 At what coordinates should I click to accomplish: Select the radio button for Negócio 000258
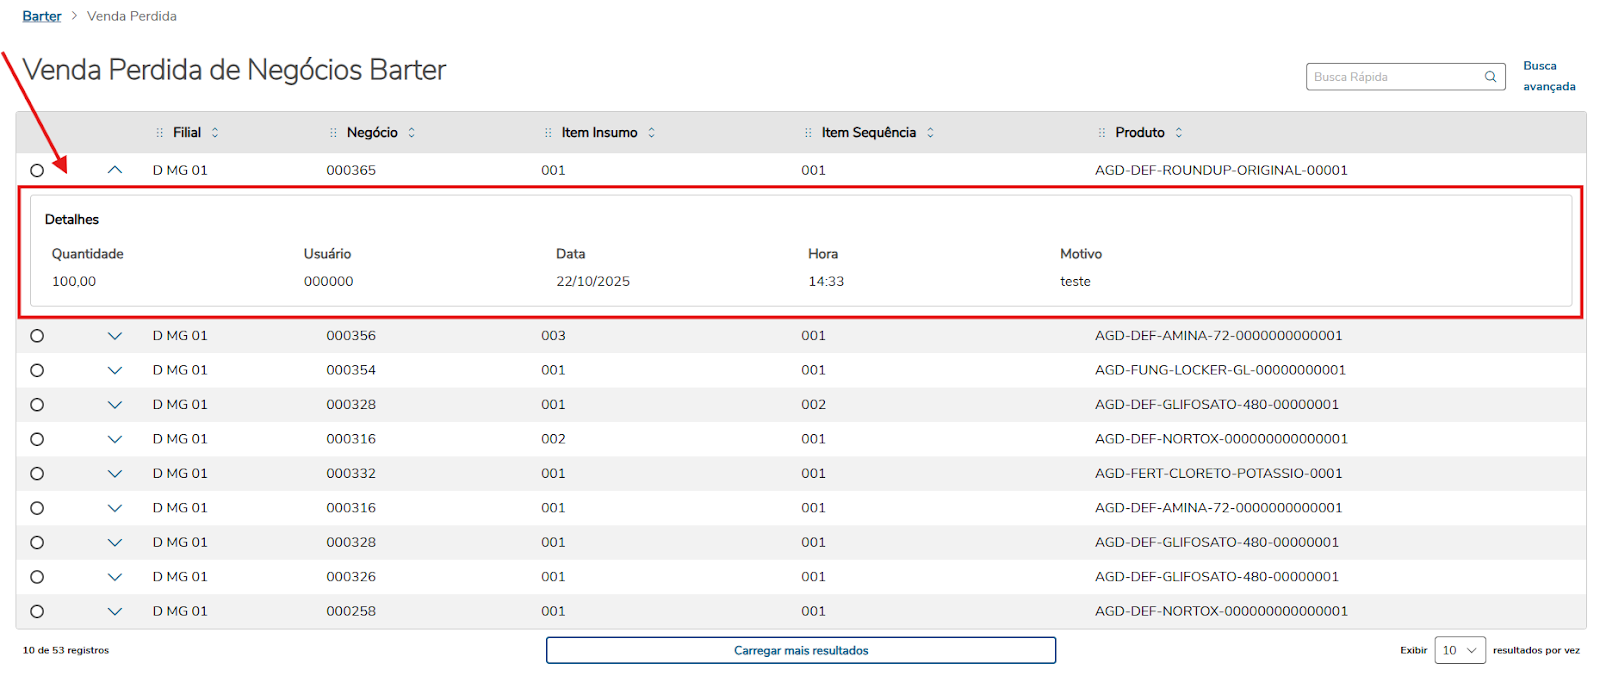point(37,612)
